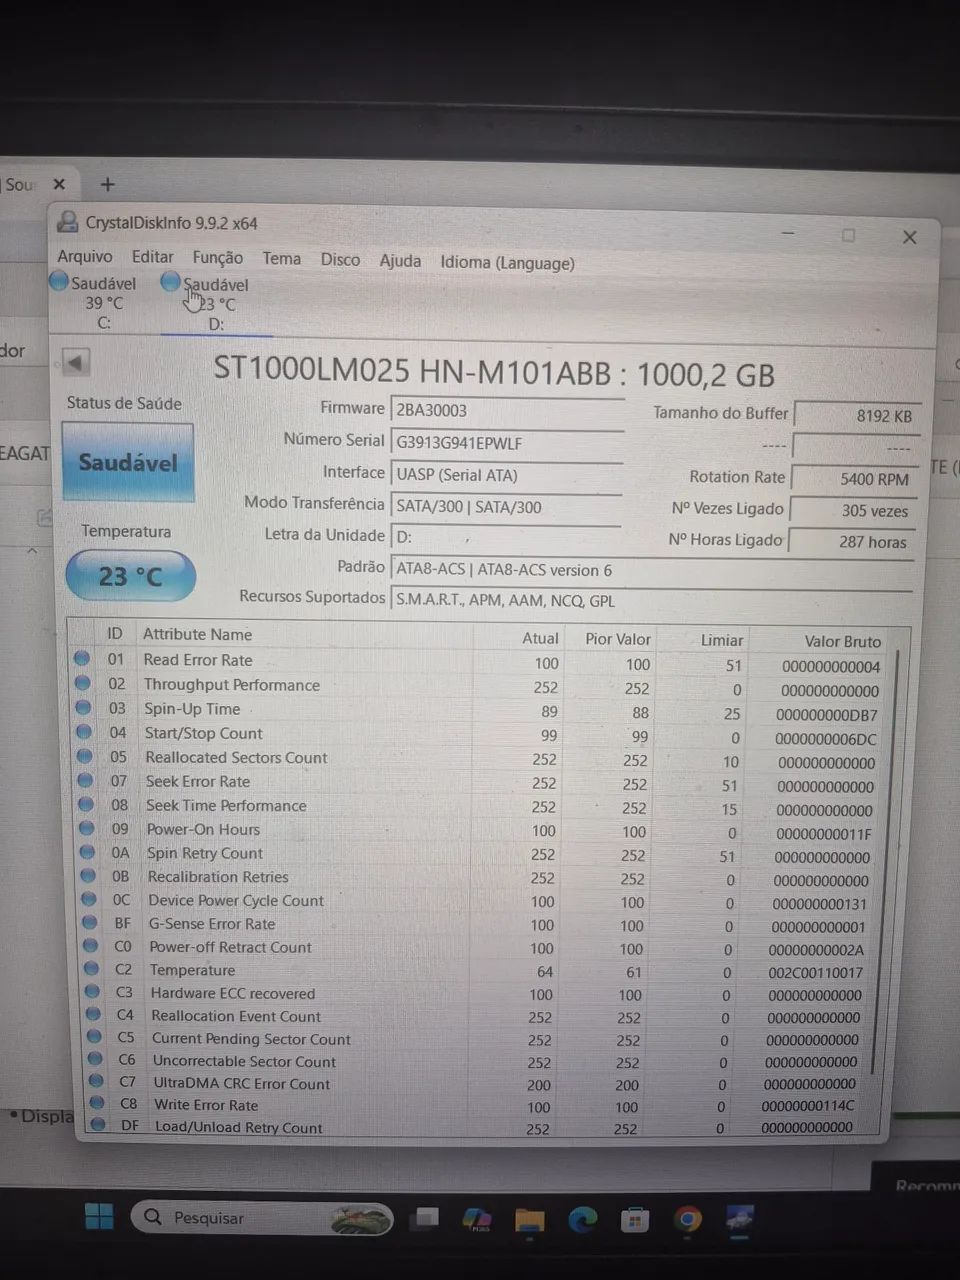Click the transfer mode field SATA/300
Viewport: 960px width, 1280px height.
coord(505,507)
